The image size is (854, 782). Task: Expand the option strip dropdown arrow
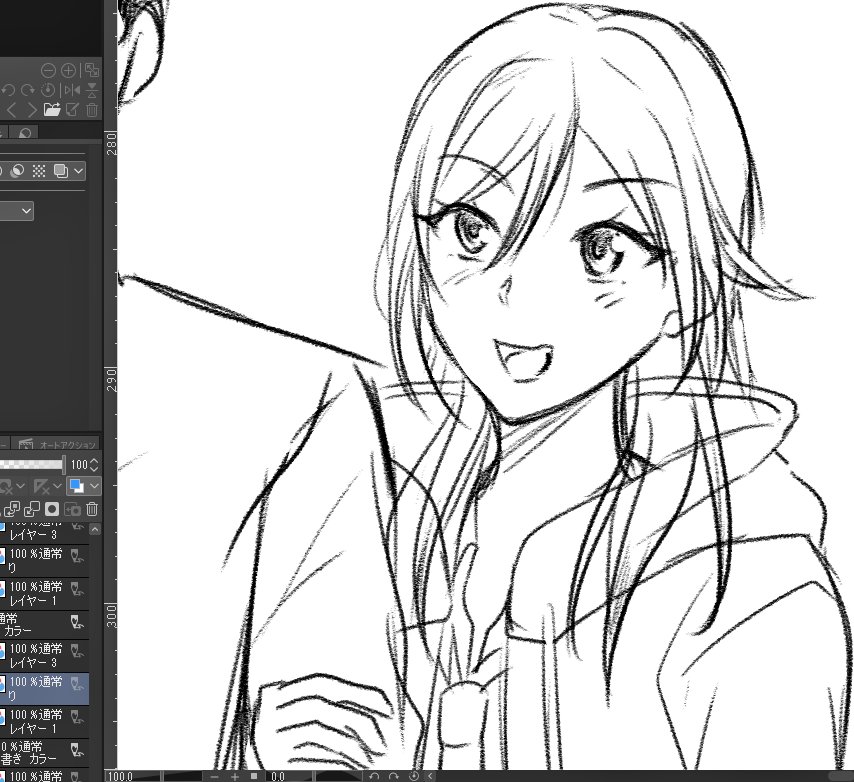point(78,171)
